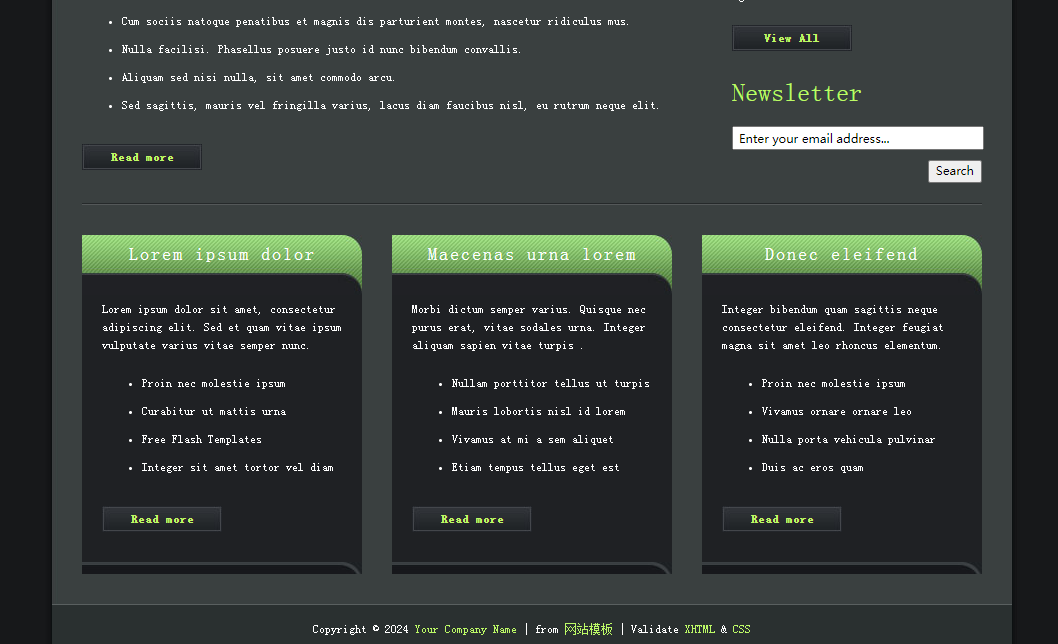Click the Maecenas urna lorem card header
The width and height of the screenshot is (1058, 644).
pos(531,255)
